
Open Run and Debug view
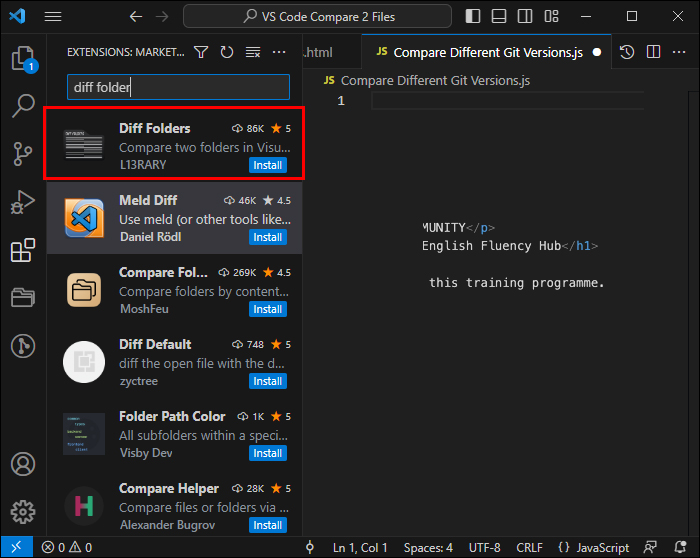pyautogui.click(x=23, y=202)
